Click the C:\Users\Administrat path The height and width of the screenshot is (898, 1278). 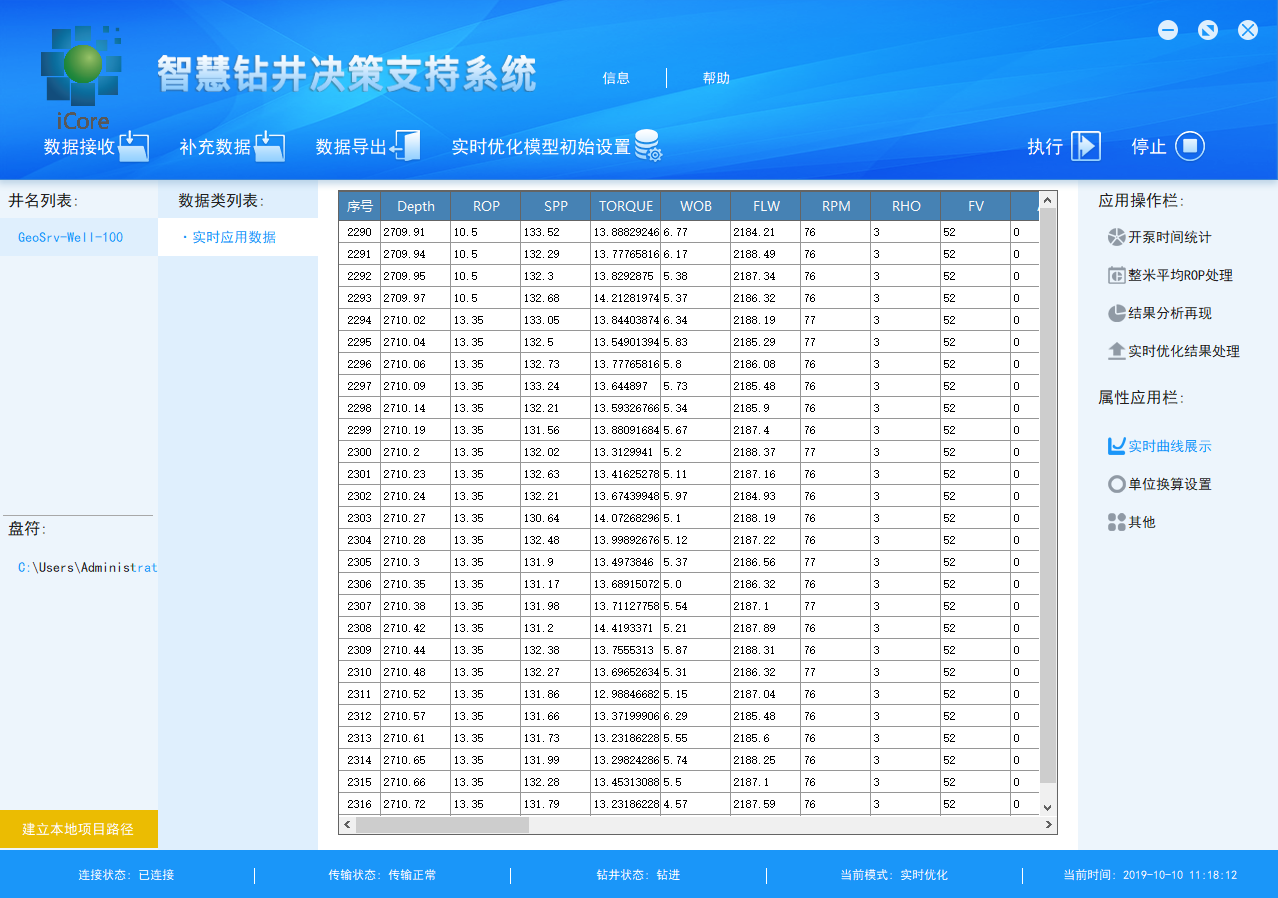(x=87, y=567)
